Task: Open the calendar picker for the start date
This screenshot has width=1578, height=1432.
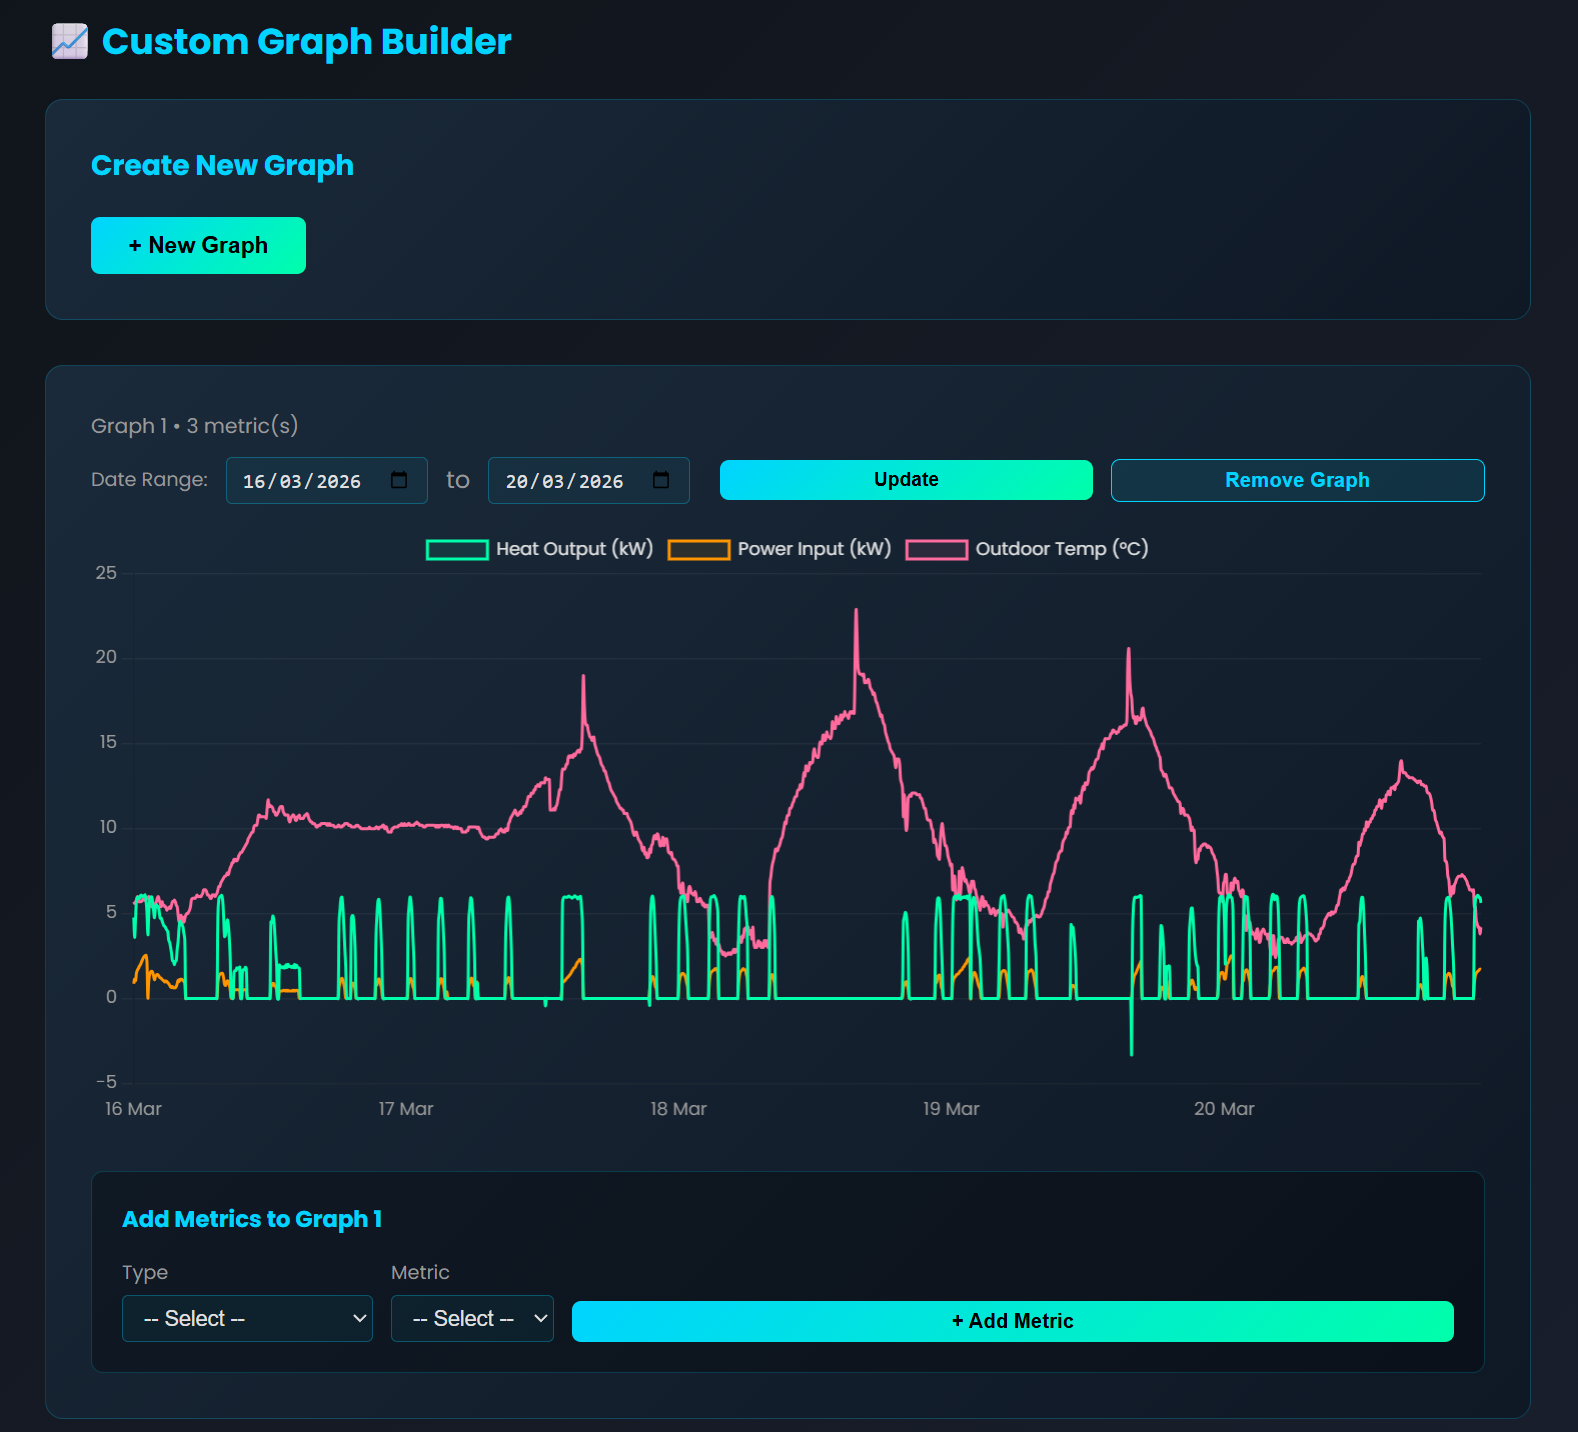Action: point(399,480)
